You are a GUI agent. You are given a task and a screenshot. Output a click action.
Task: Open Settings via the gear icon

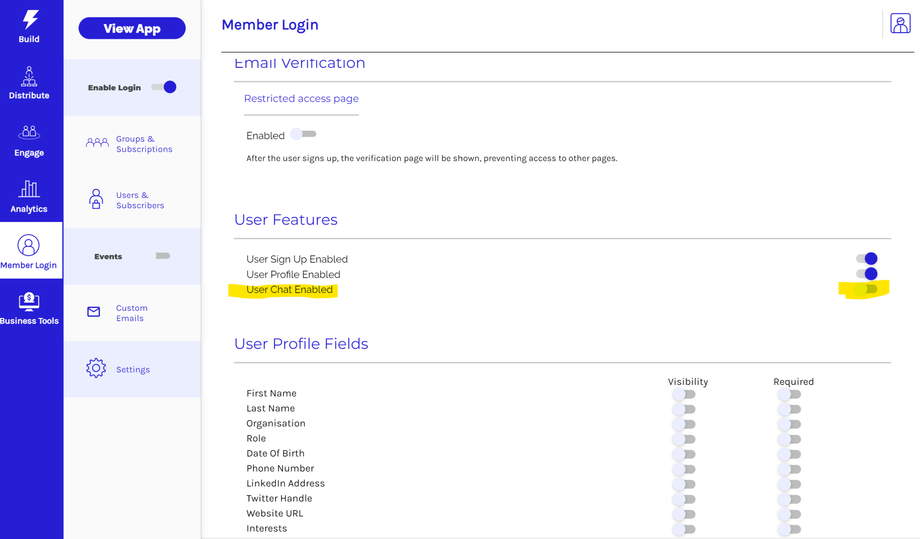(x=96, y=368)
